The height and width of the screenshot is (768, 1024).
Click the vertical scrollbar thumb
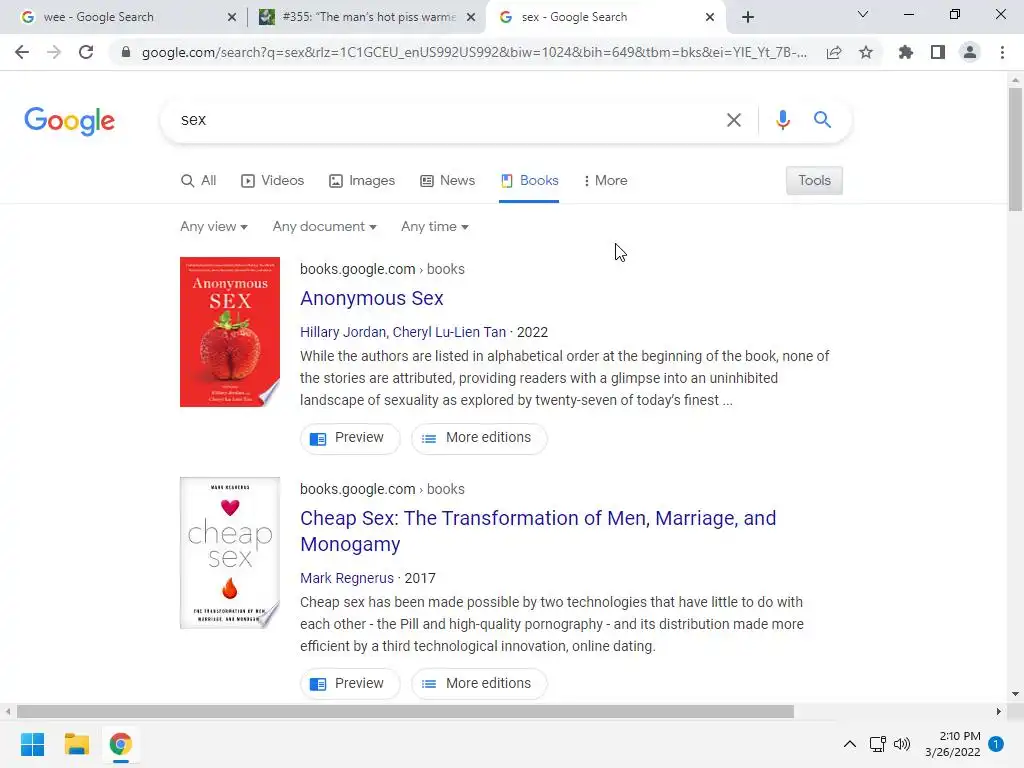pos(1015,149)
